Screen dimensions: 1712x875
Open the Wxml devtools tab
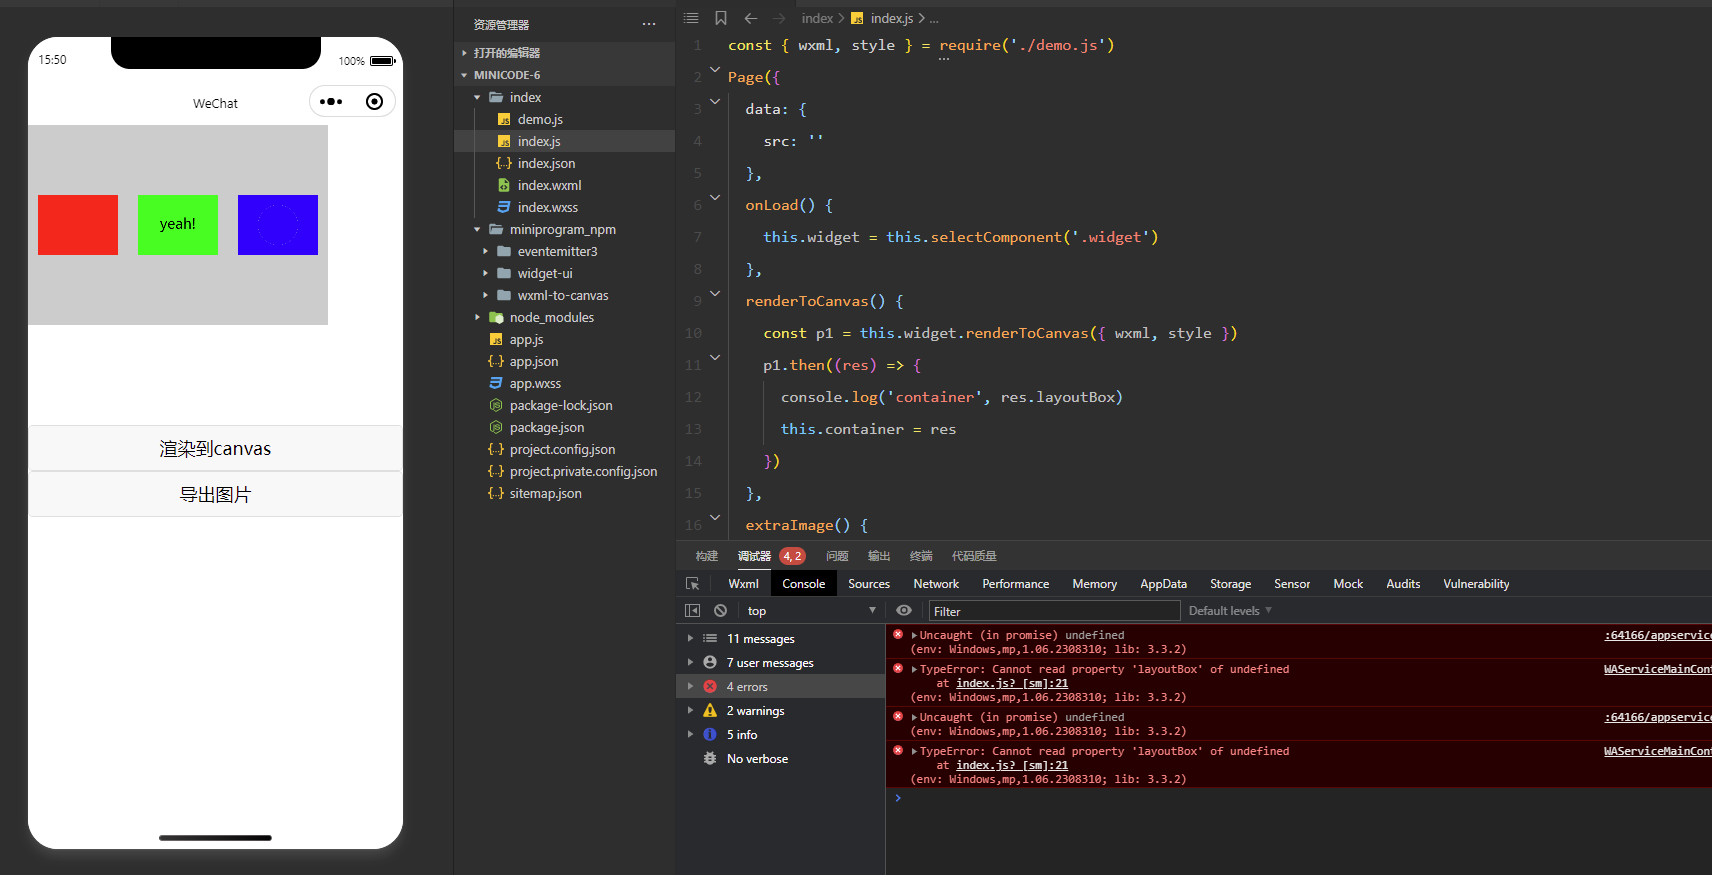click(x=743, y=584)
